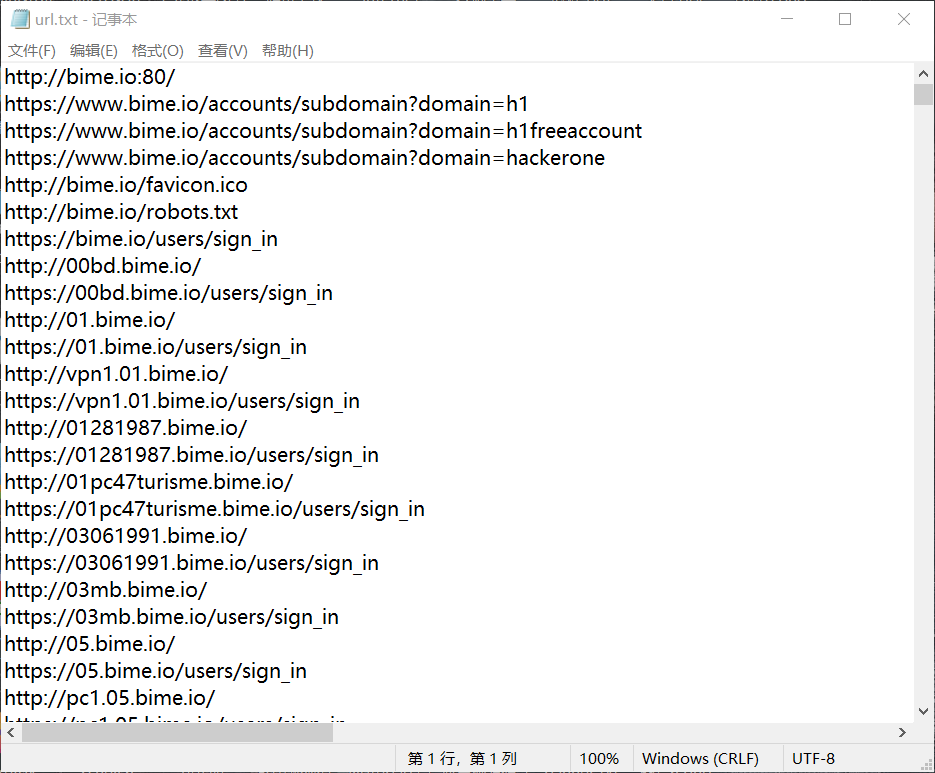Viewport: 935px width, 773px height.
Task: Click the horizontal scrollbar thumb
Action: click(x=177, y=732)
